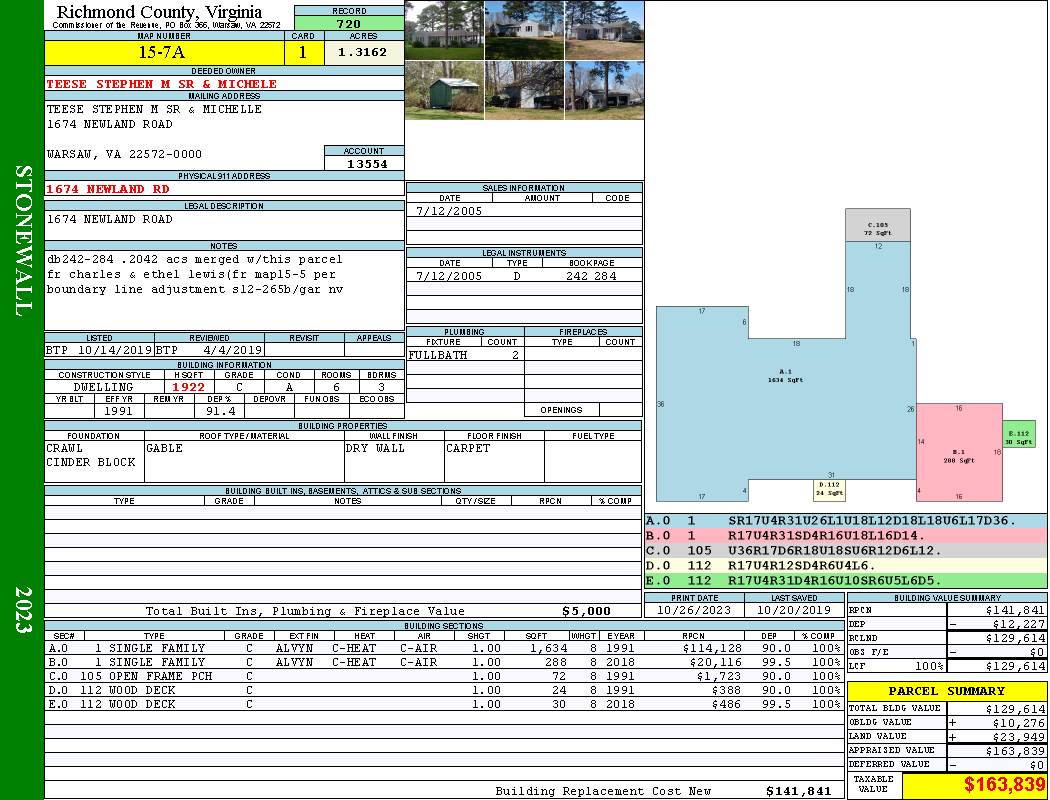This screenshot has height=800, width=1050.
Task: Click the OBLDG VALUE $10,276
Action: tap(1019, 722)
